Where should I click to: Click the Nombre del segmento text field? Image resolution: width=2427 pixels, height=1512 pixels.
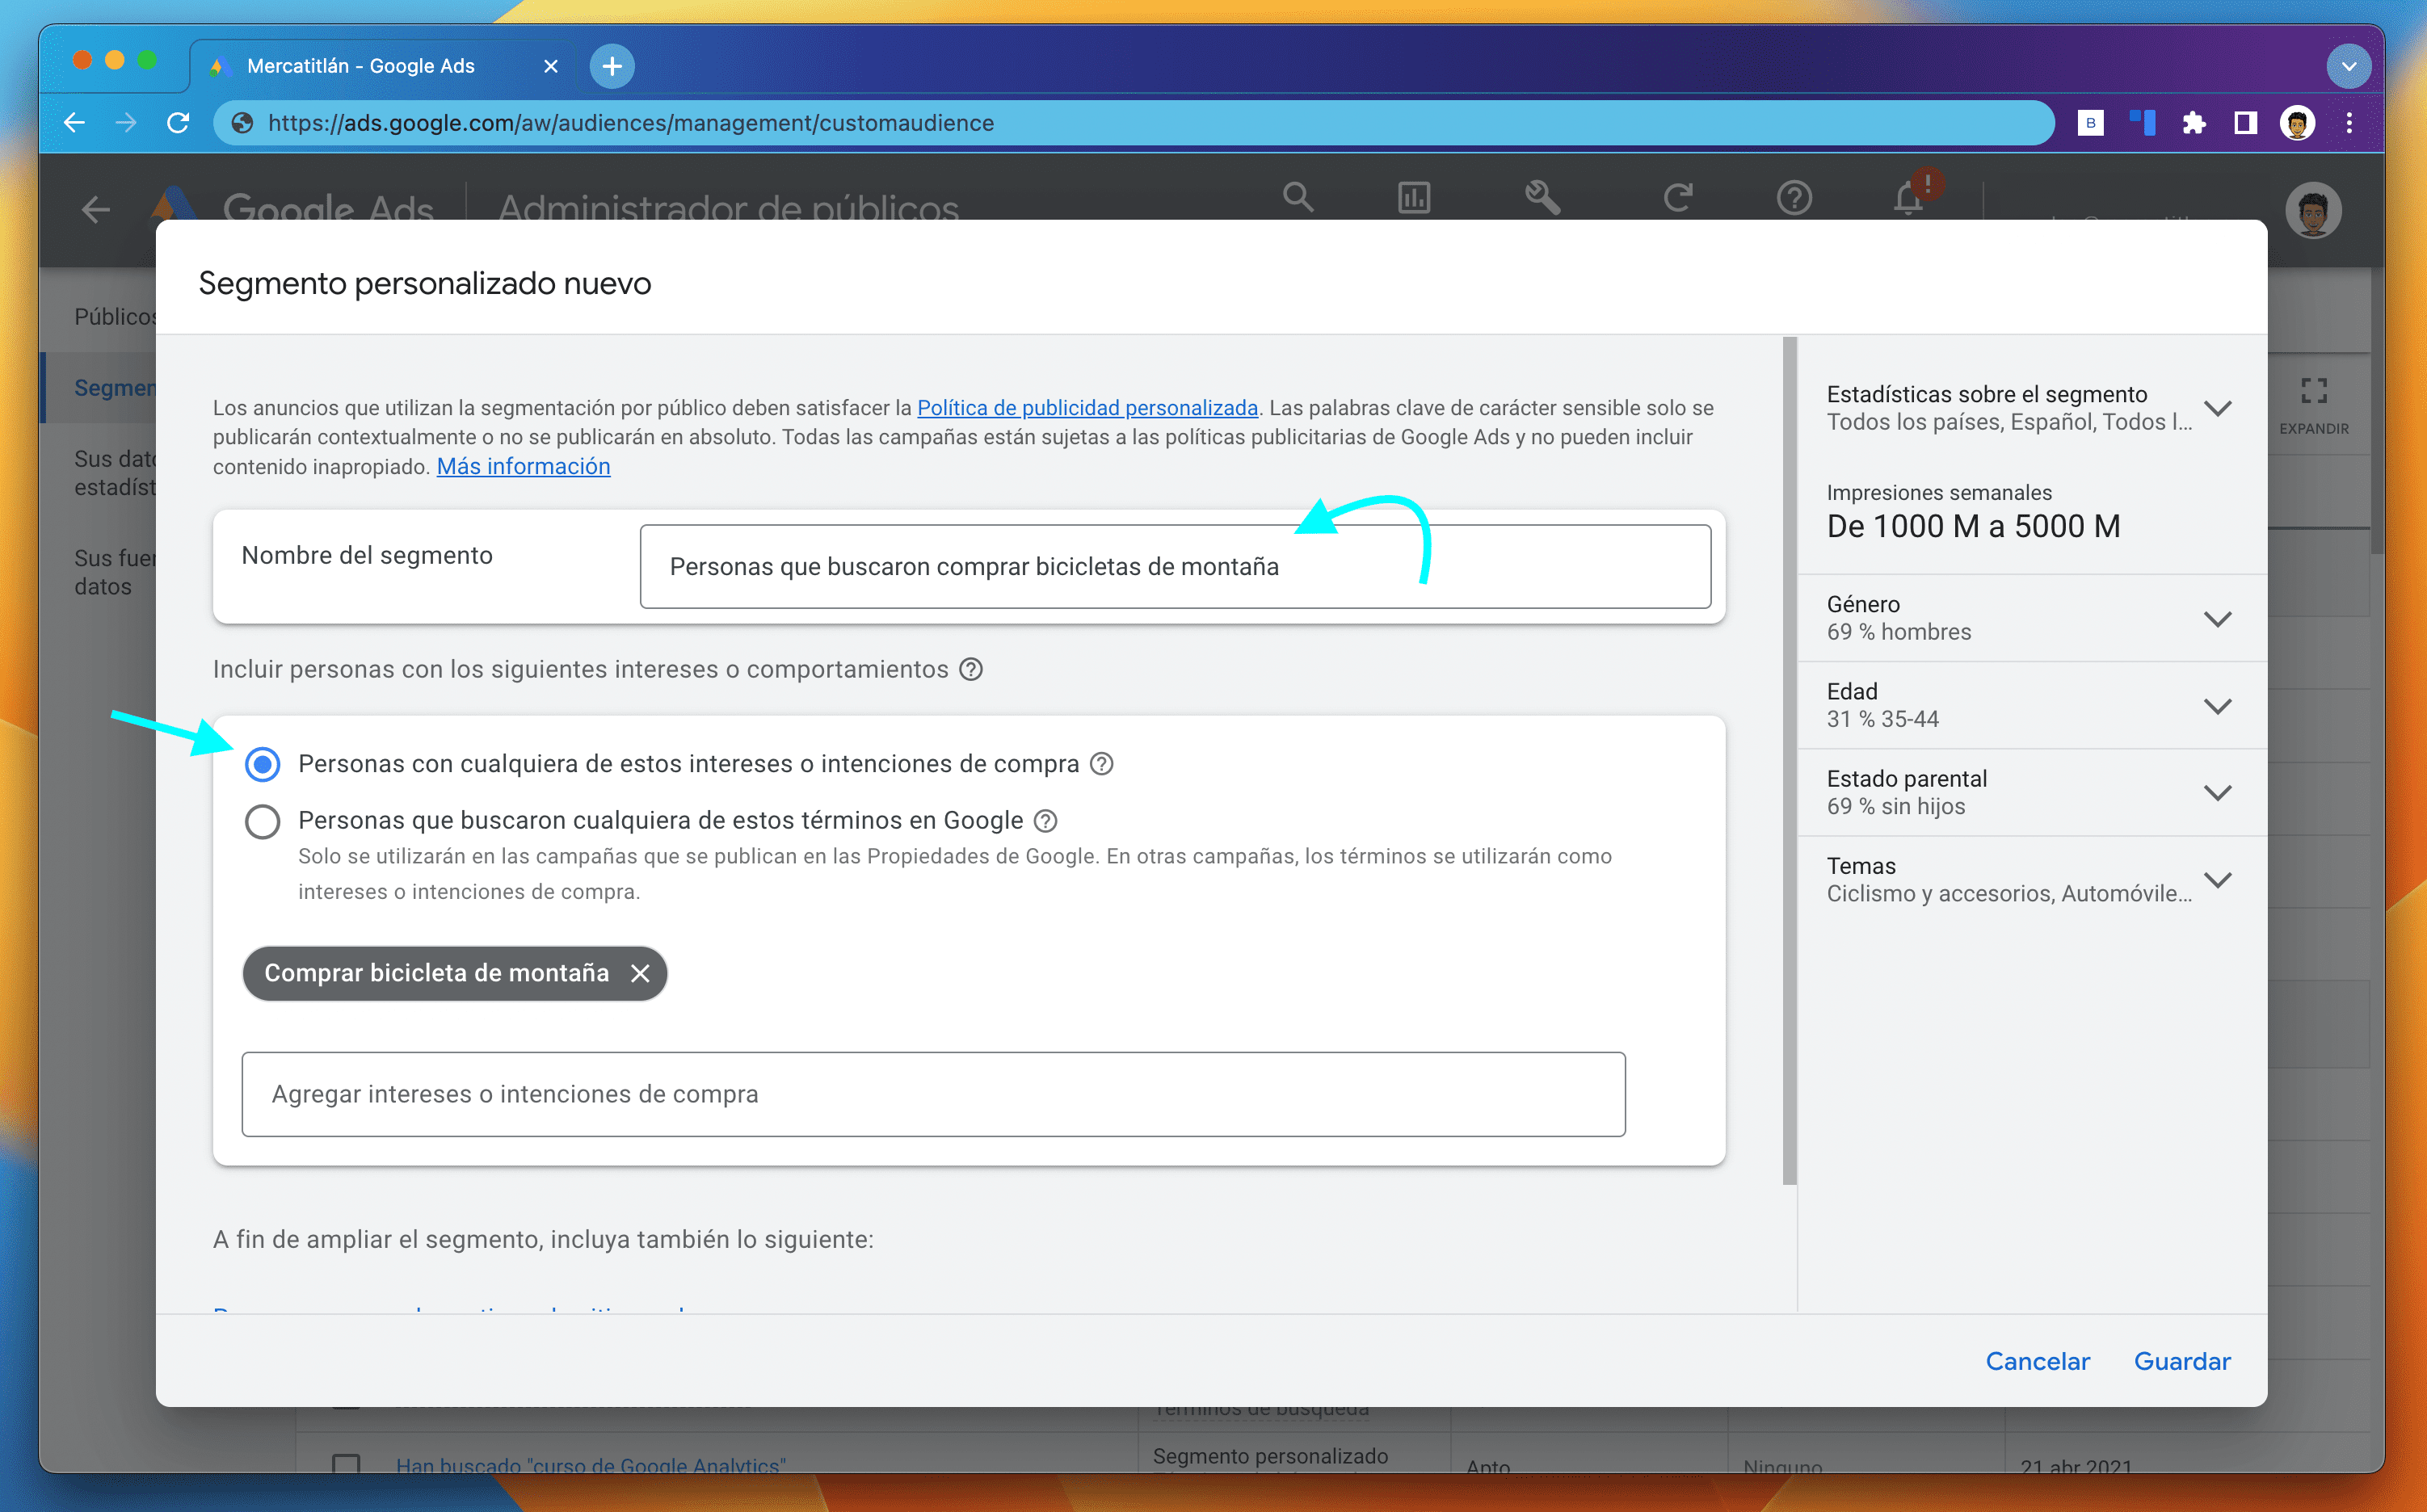(x=1175, y=566)
